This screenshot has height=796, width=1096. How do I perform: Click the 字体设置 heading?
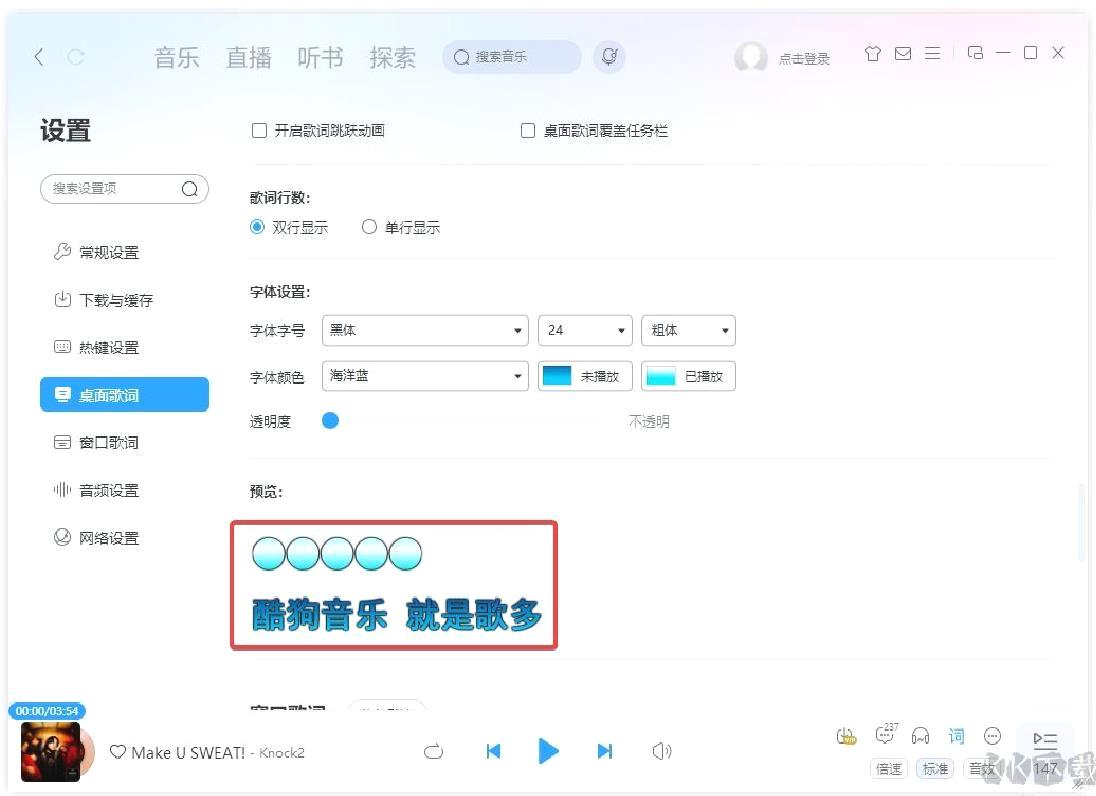pos(280,292)
